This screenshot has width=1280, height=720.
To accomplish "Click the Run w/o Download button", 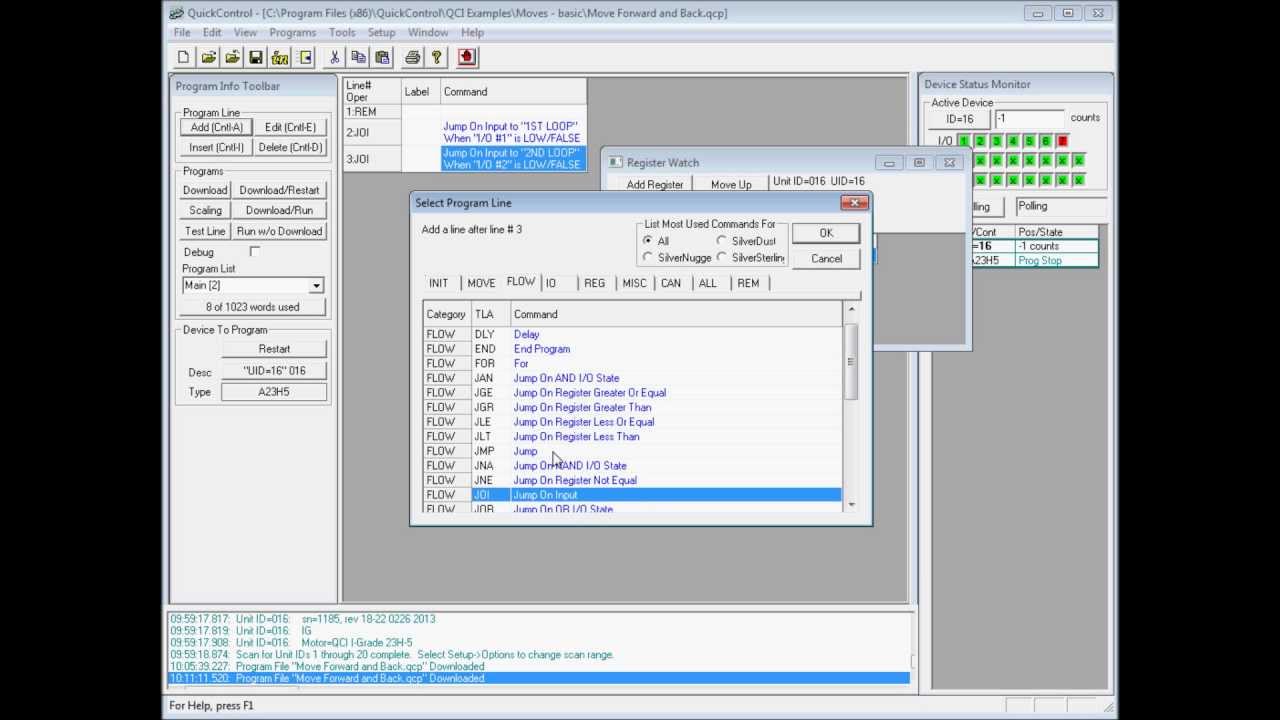I will click(x=279, y=231).
